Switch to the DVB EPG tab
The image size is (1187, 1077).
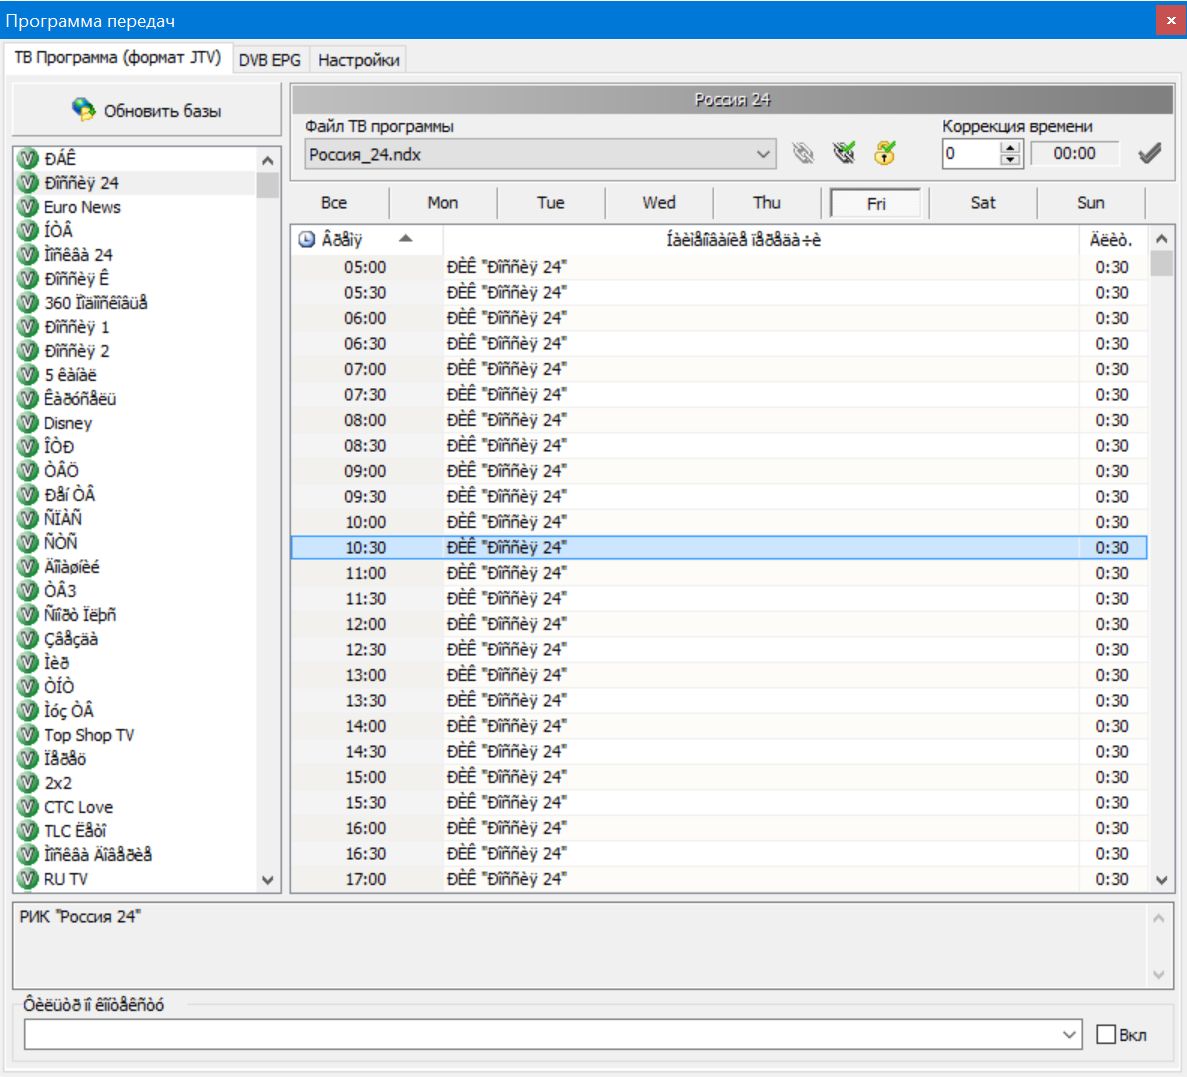pyautogui.click(x=270, y=60)
